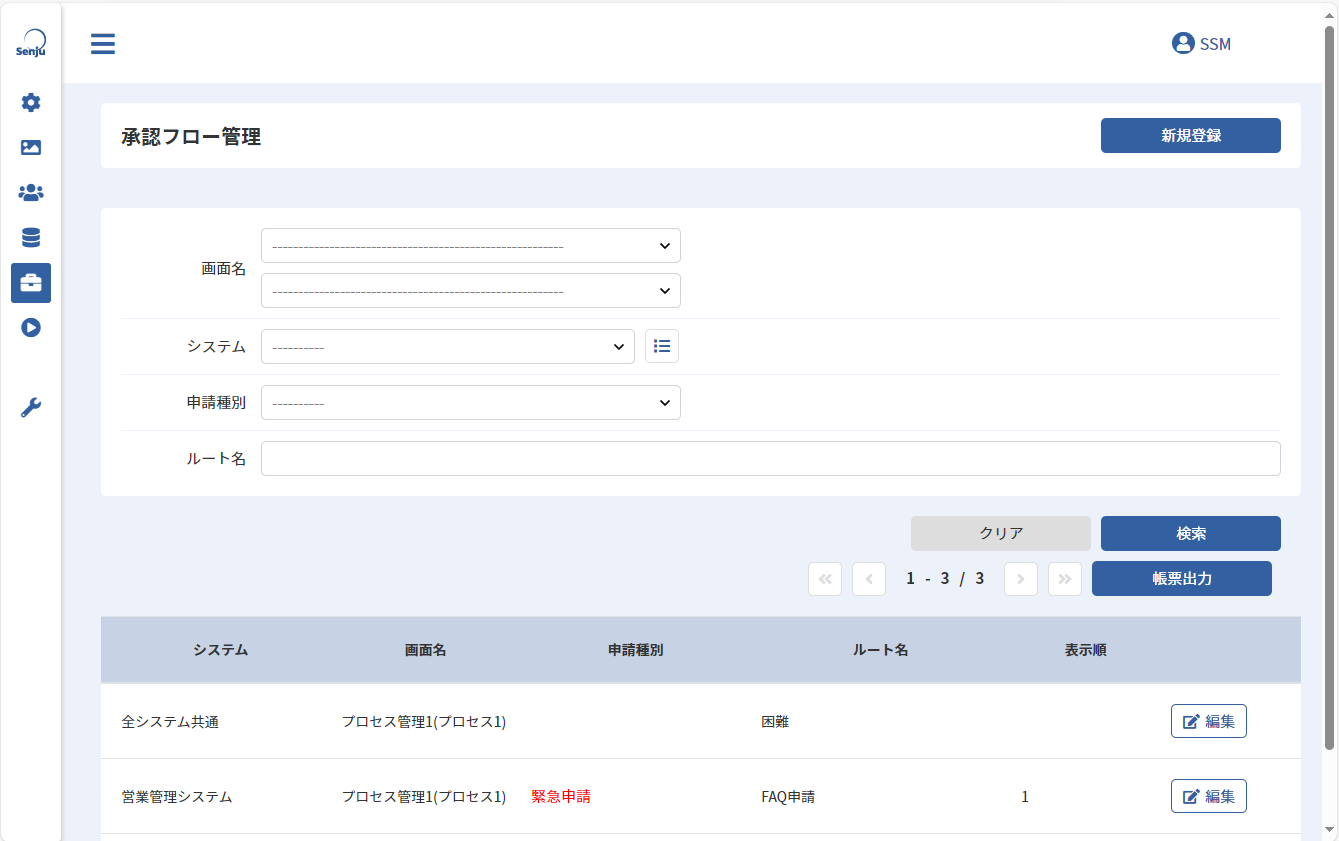Viewport: 1339px width, 841px height.
Task: Open the gear settings sidebar icon
Action: pyautogui.click(x=31, y=102)
